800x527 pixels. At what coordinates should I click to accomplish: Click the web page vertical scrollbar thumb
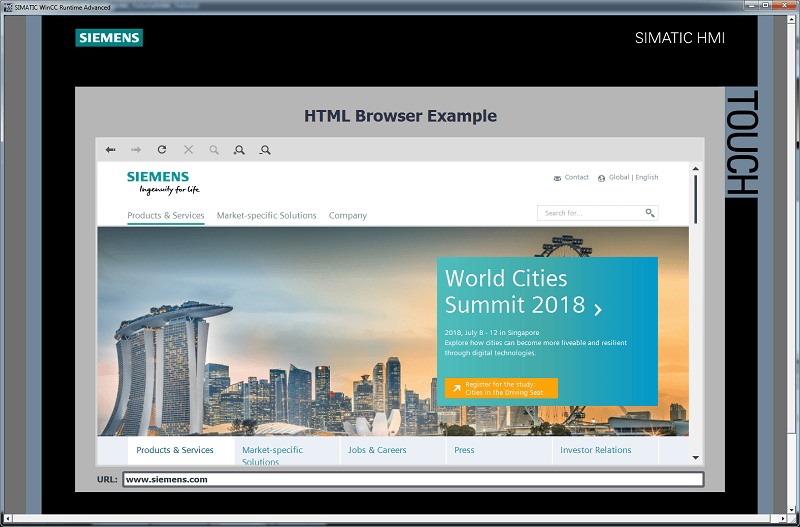(695, 199)
